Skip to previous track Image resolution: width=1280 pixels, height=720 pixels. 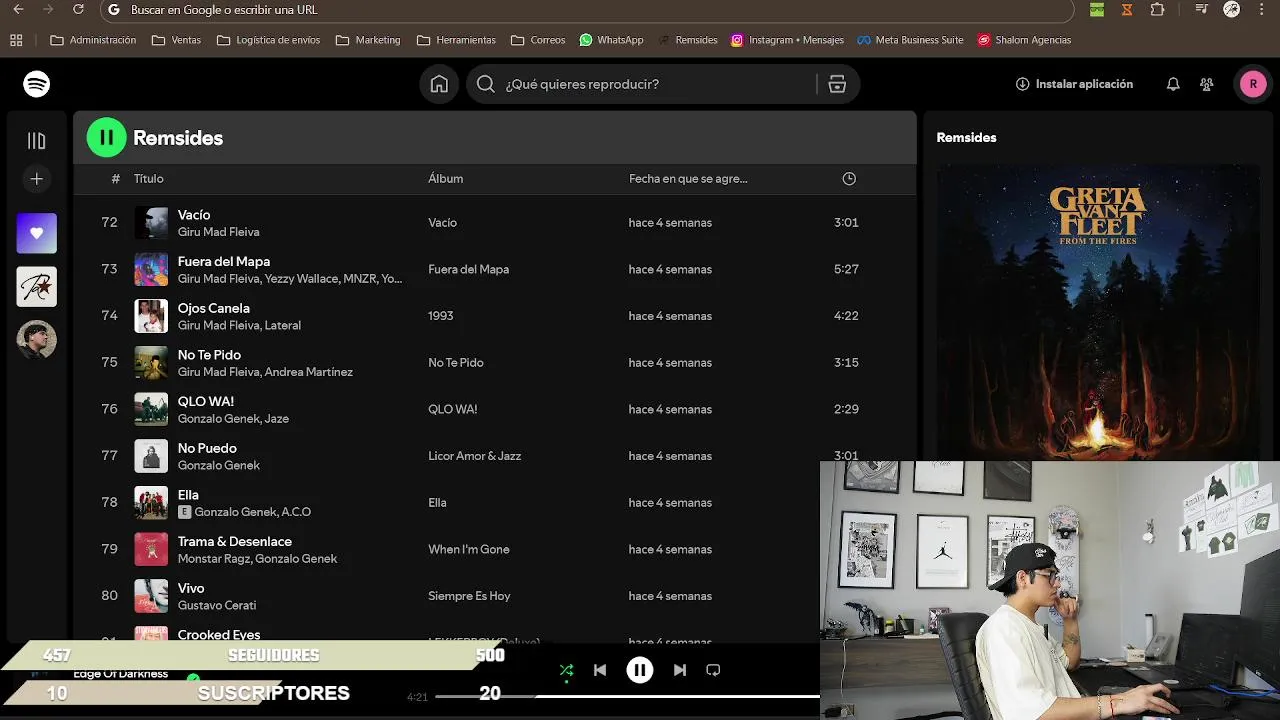pyautogui.click(x=600, y=670)
